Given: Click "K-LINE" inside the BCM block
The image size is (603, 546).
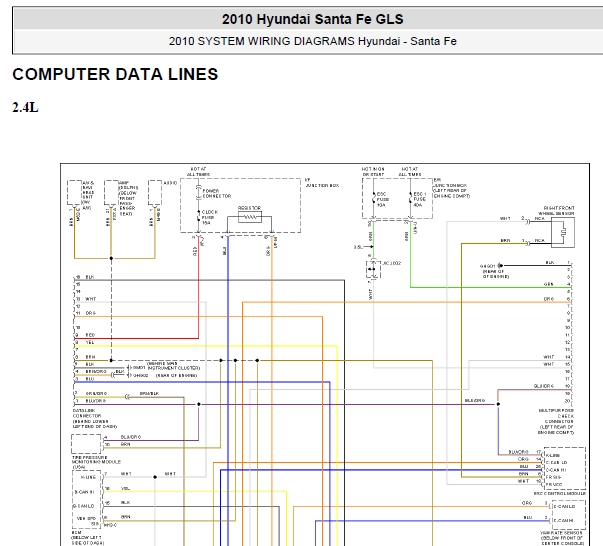Looking at the screenshot, I should [88, 477].
